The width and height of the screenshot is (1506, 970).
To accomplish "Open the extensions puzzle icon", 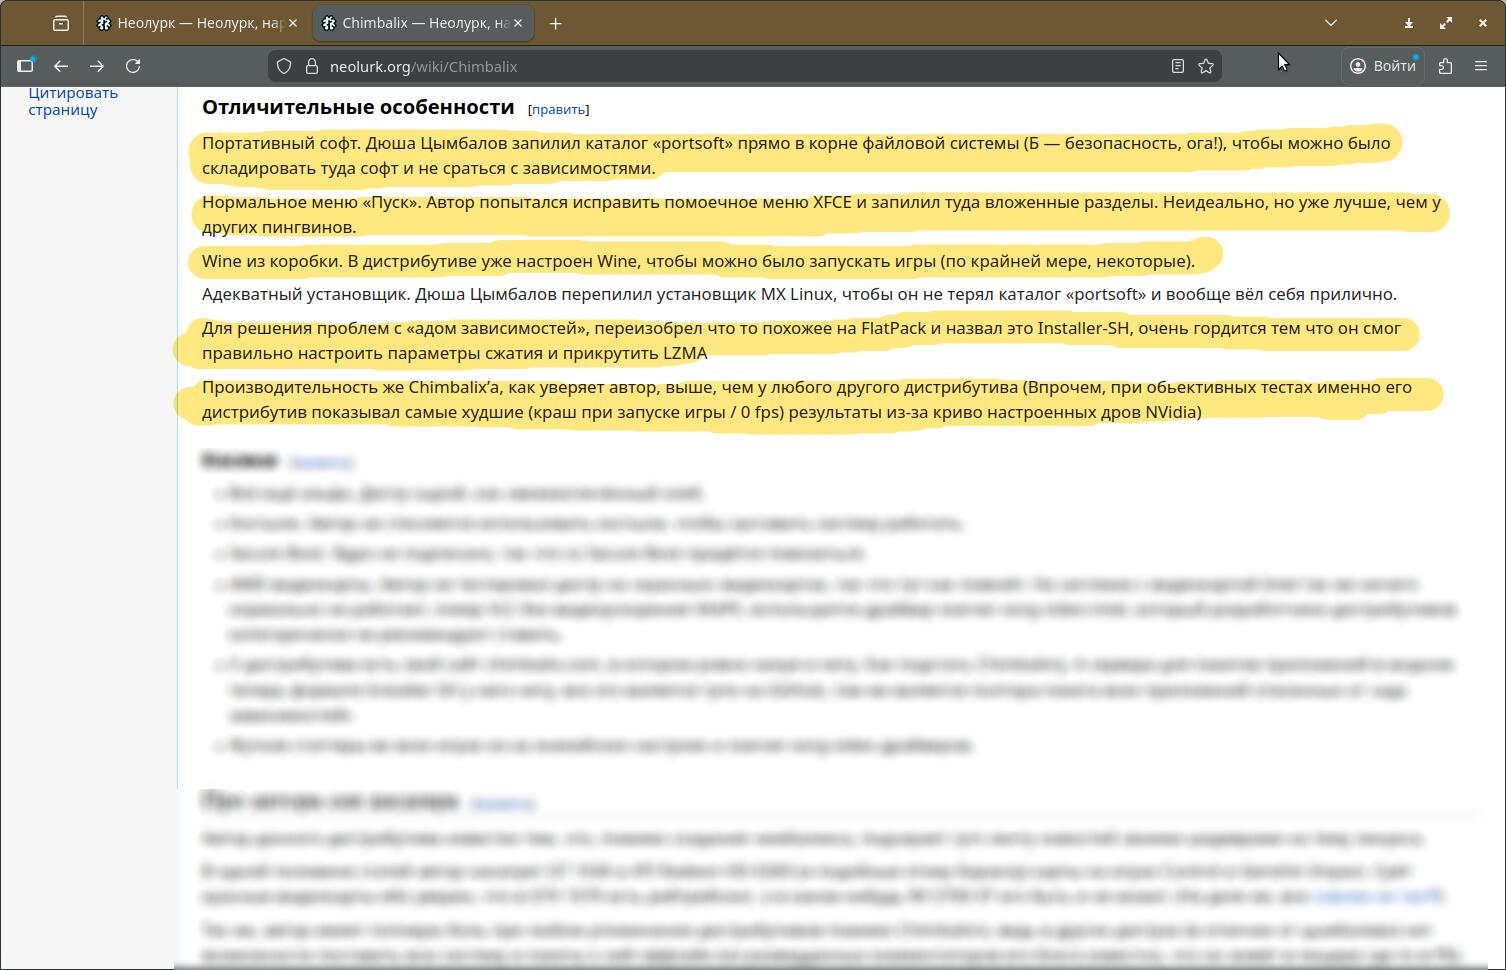I will tap(1445, 66).
